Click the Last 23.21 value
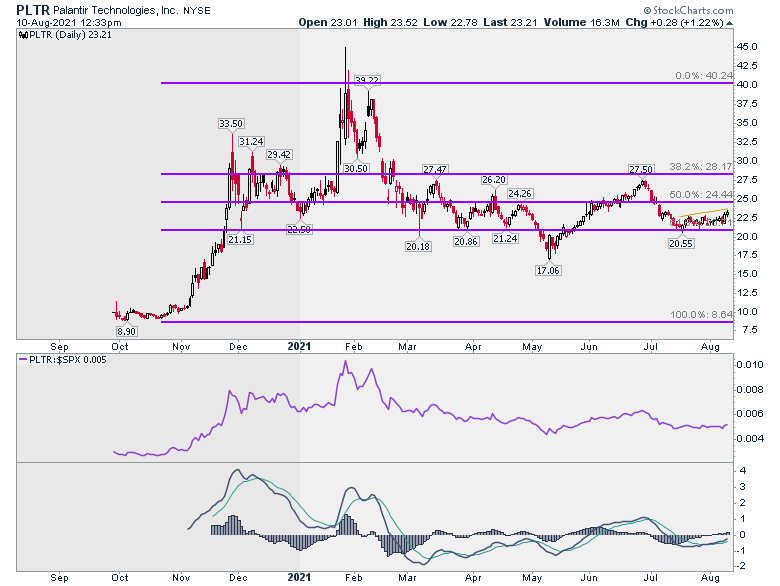The width and height of the screenshot is (780, 586). tap(510, 22)
